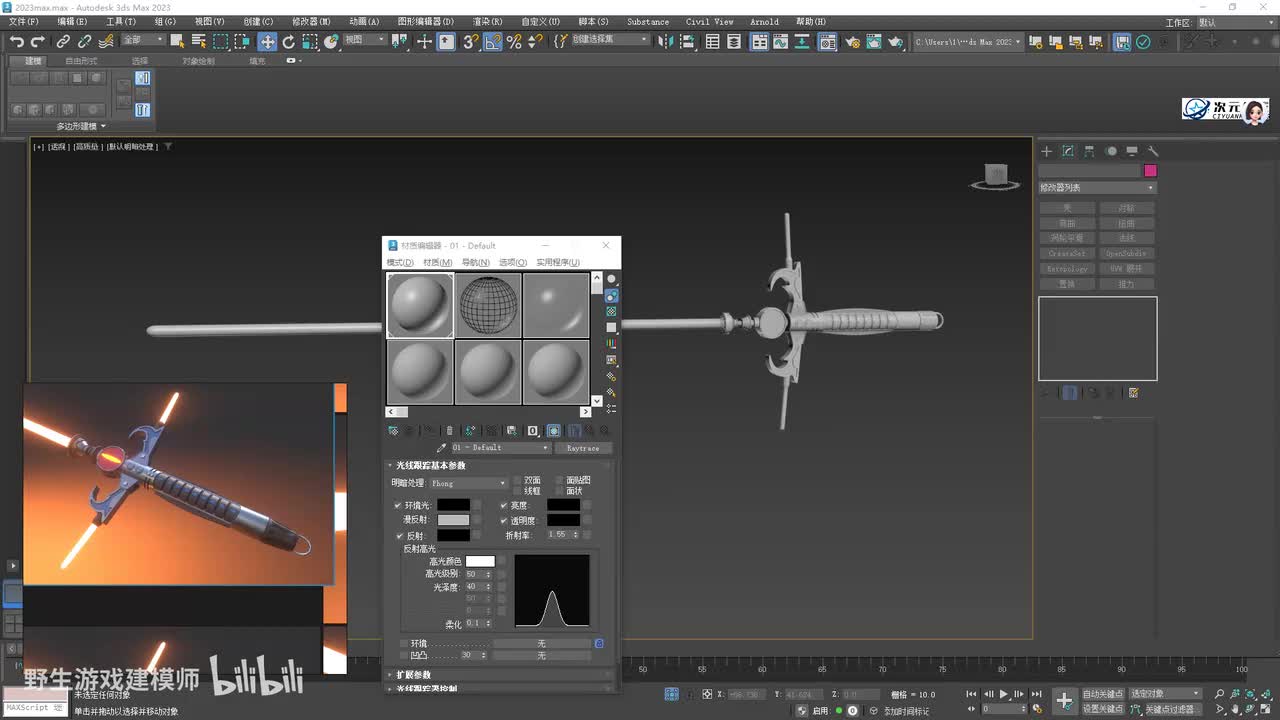Click the material eyedropper pick icon

pyautogui.click(x=442, y=448)
